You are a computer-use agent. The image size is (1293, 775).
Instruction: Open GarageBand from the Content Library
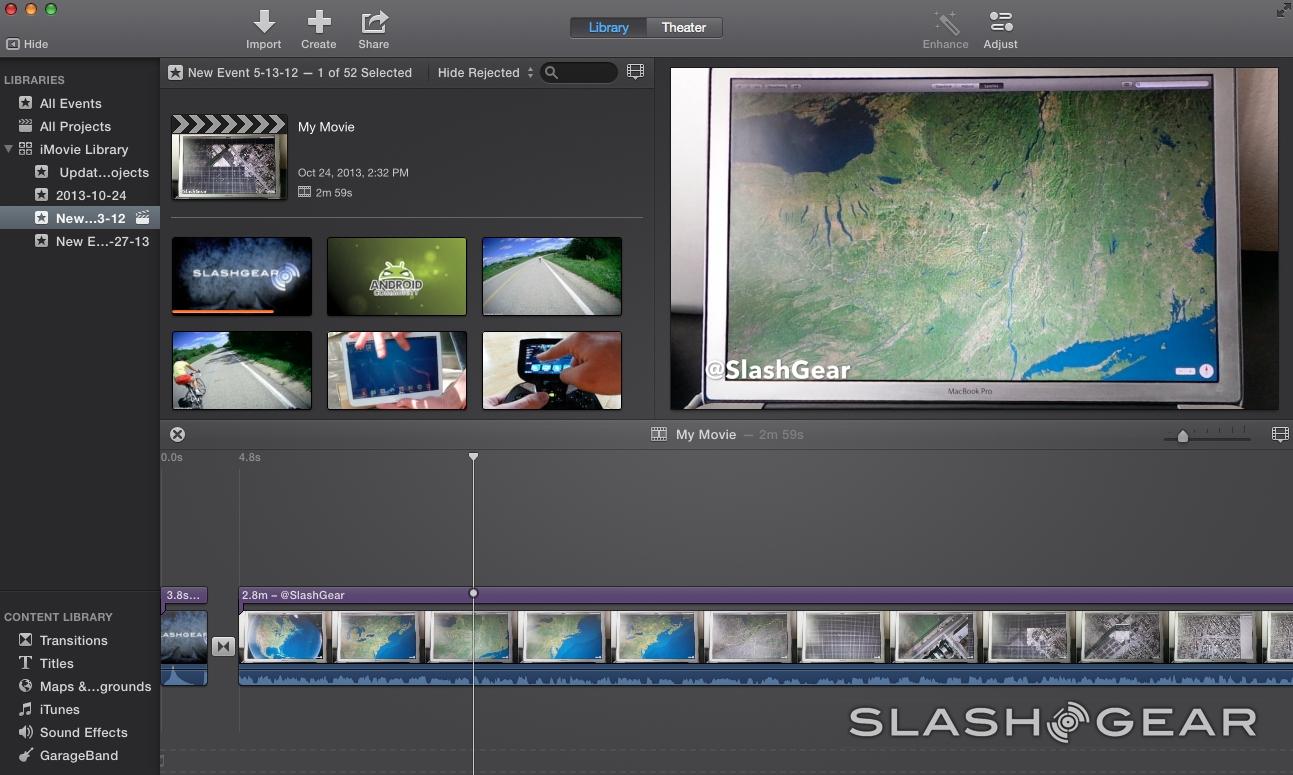coord(80,755)
